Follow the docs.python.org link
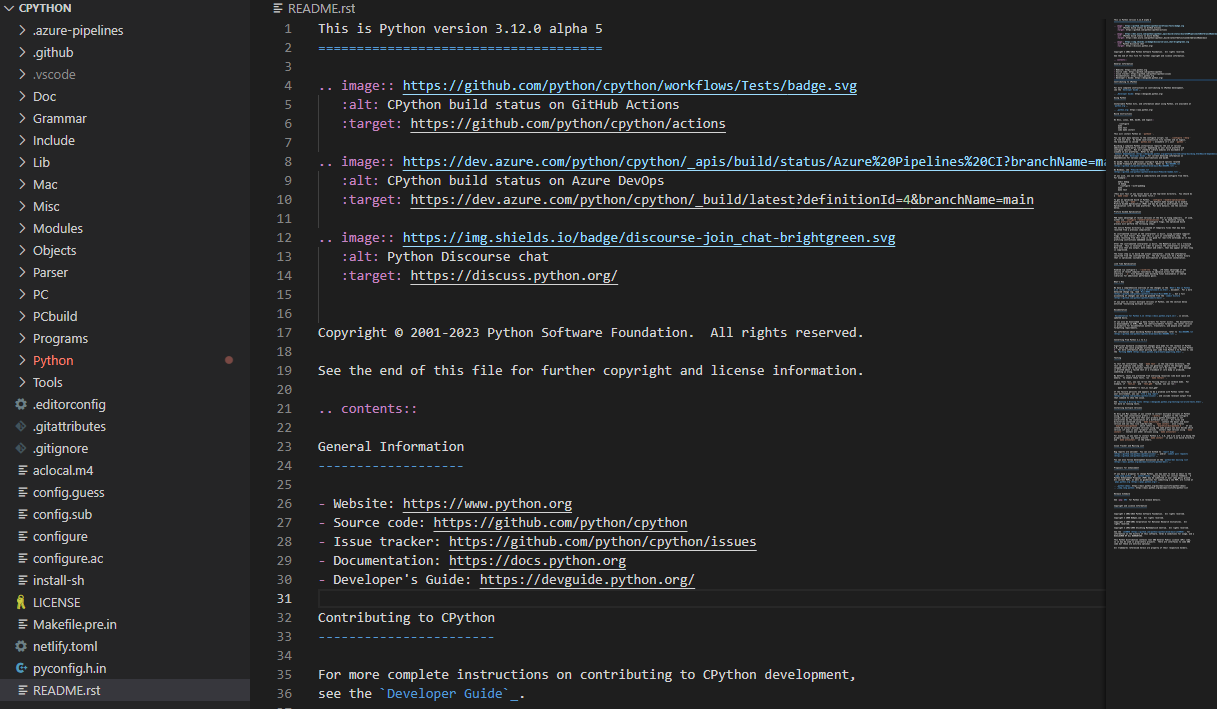 tap(537, 561)
